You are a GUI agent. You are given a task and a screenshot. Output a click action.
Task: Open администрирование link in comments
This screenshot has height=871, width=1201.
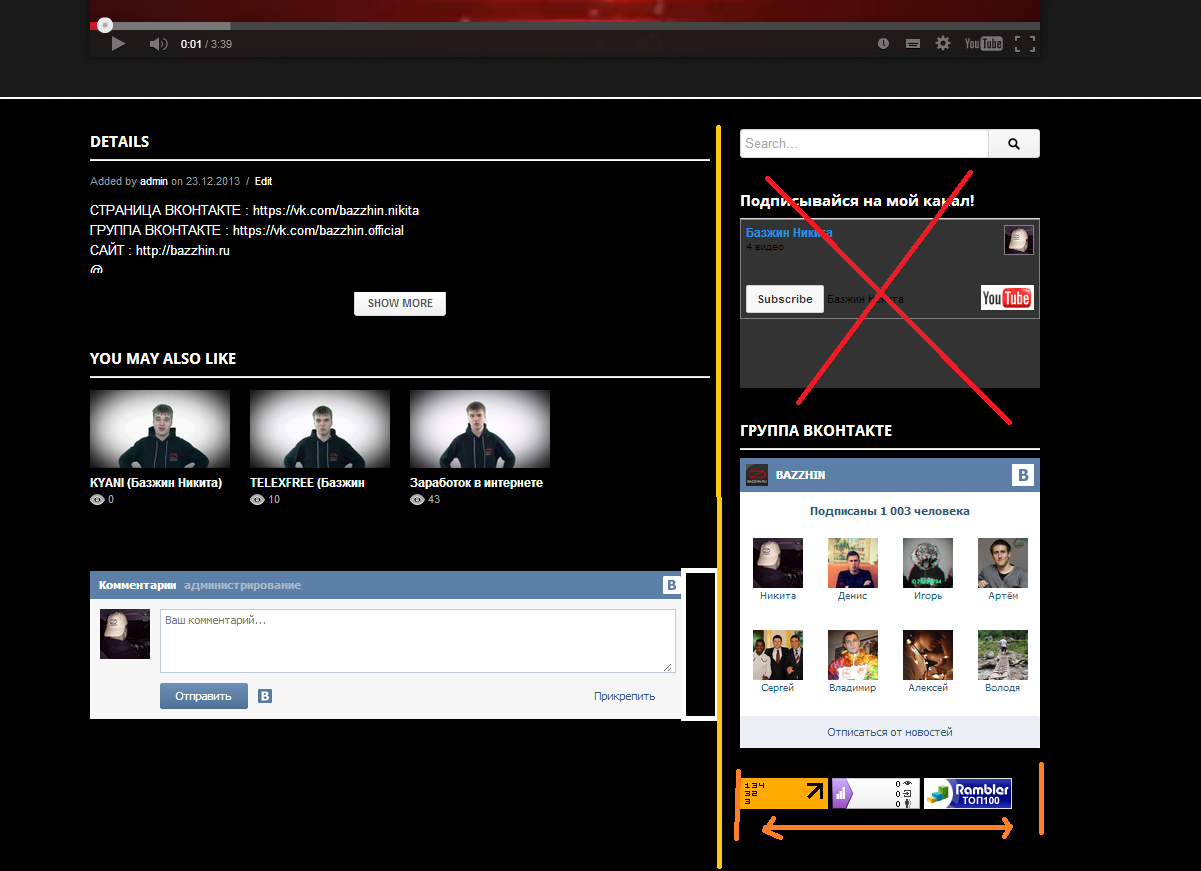(242, 585)
